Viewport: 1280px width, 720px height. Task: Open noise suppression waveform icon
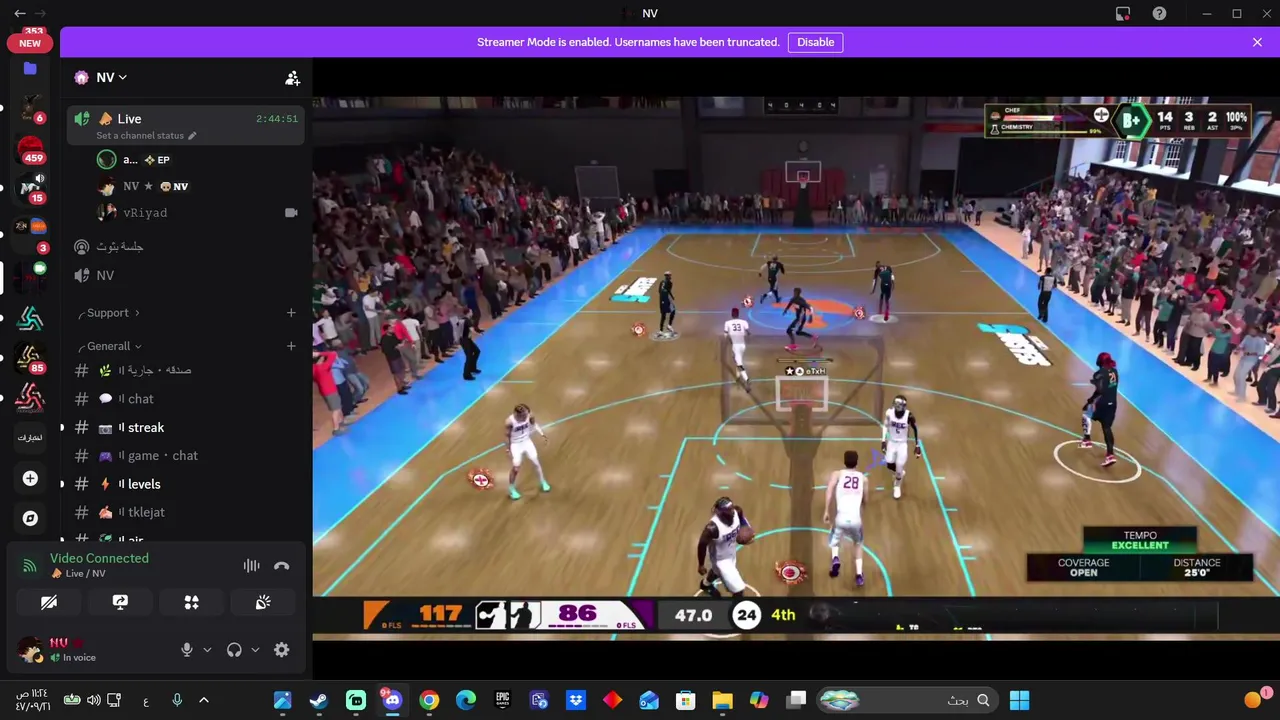[251, 566]
